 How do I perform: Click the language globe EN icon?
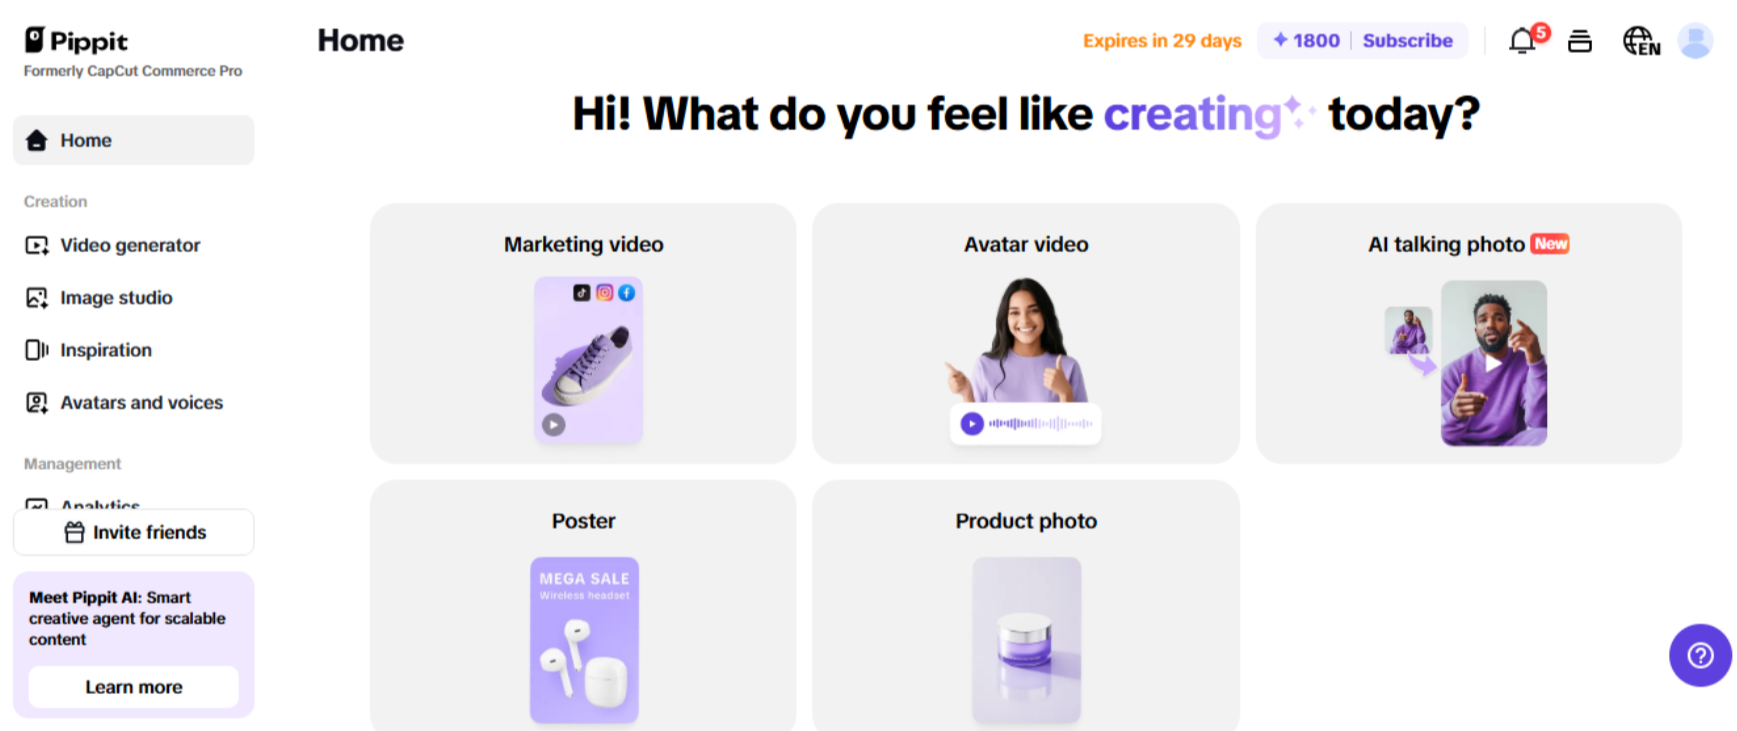tap(1641, 41)
